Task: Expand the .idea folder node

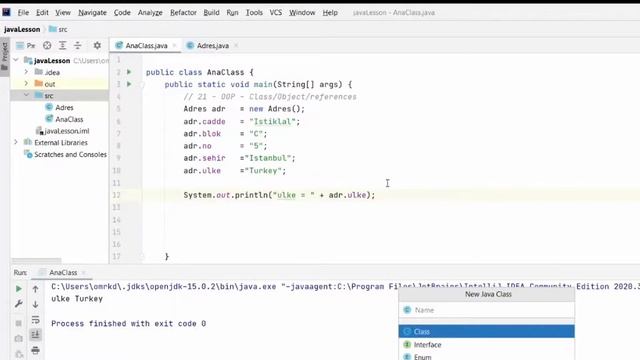Action: click(x=26, y=72)
